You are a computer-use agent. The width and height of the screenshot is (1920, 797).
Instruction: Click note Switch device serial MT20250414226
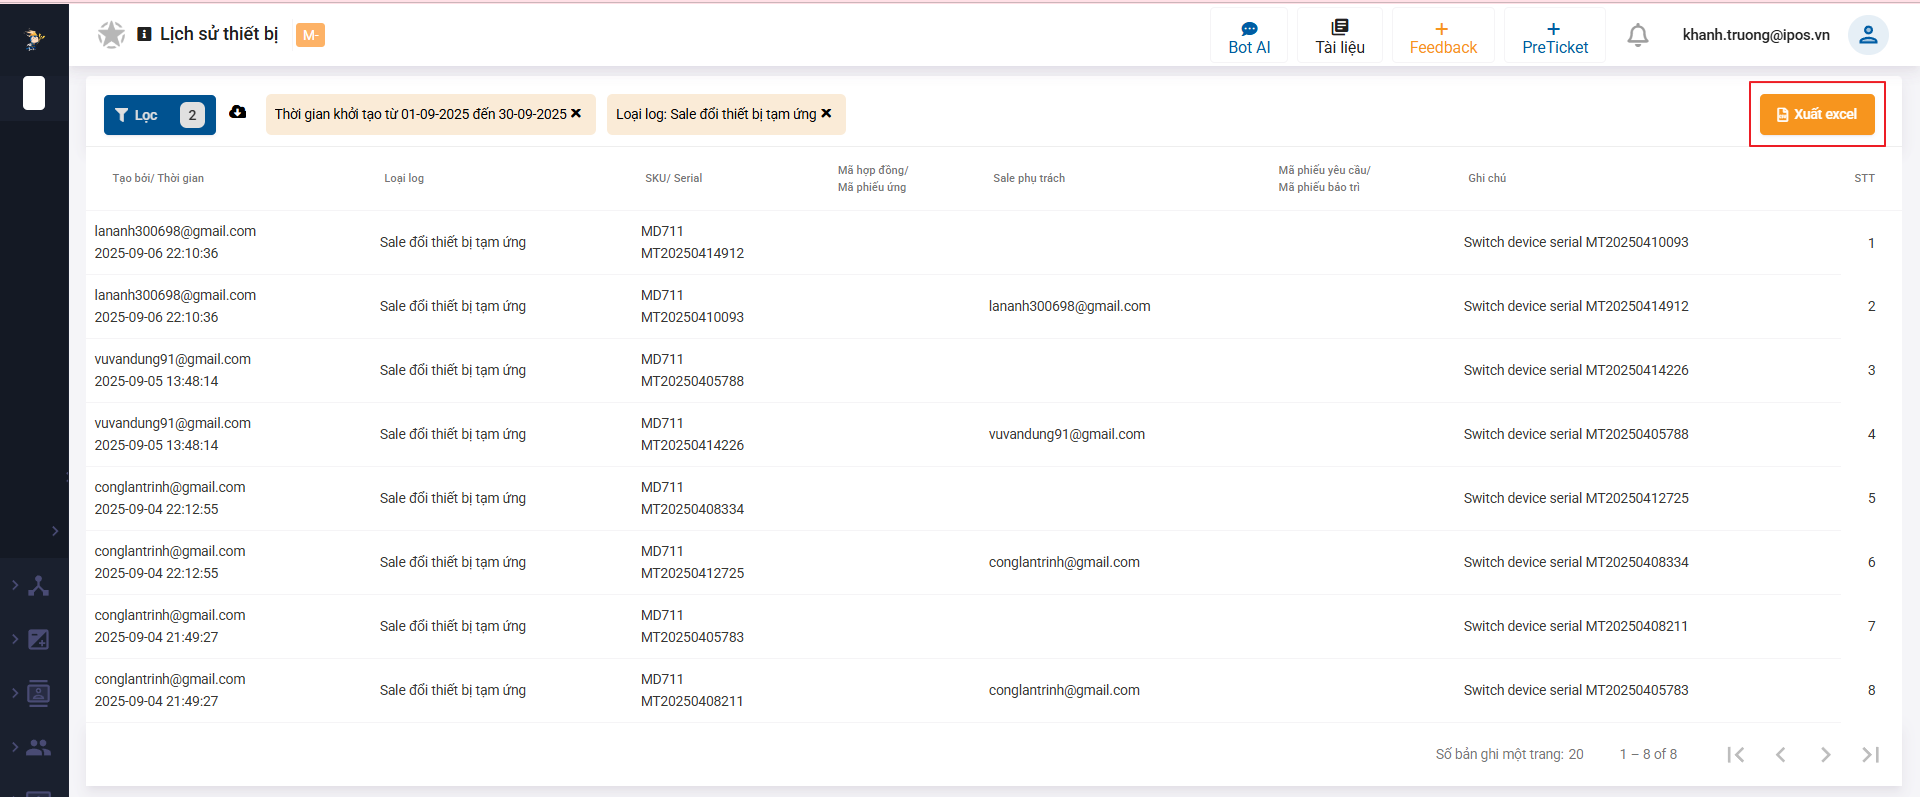tap(1576, 370)
